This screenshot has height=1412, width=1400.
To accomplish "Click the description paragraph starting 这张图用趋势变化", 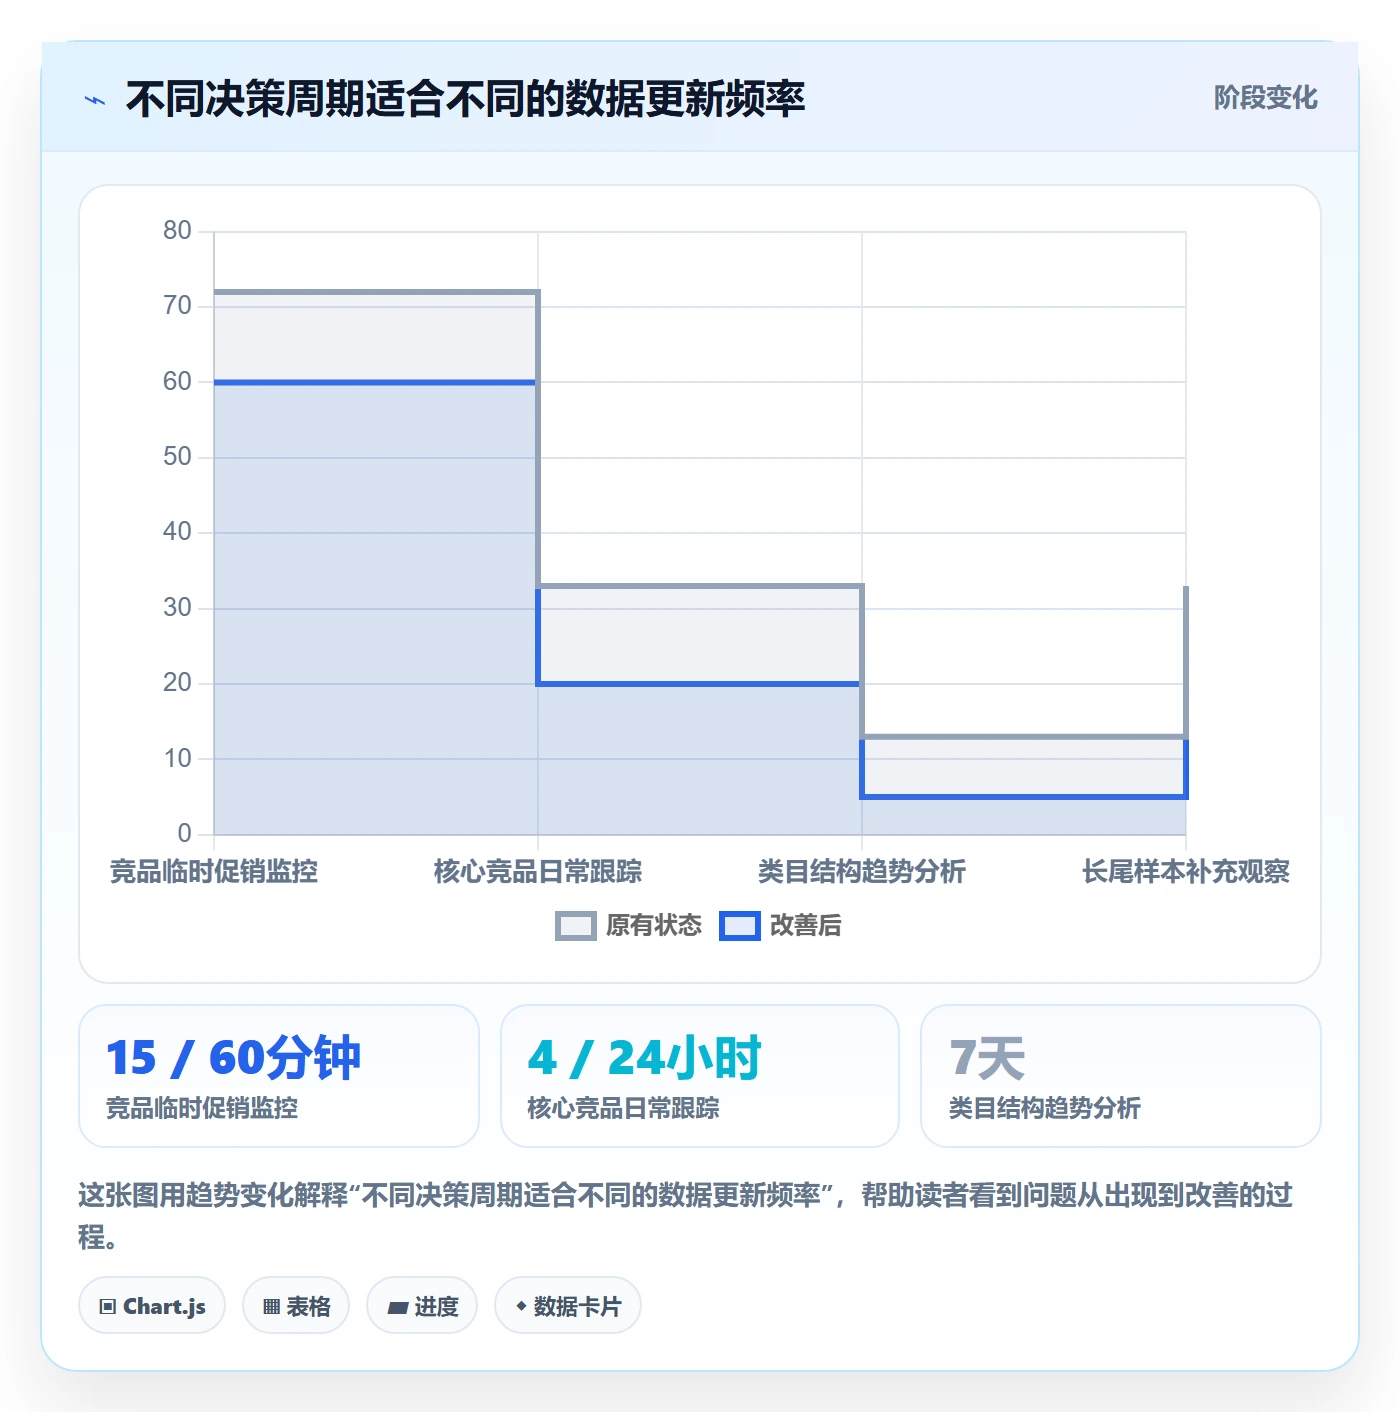I will 686,1215.
